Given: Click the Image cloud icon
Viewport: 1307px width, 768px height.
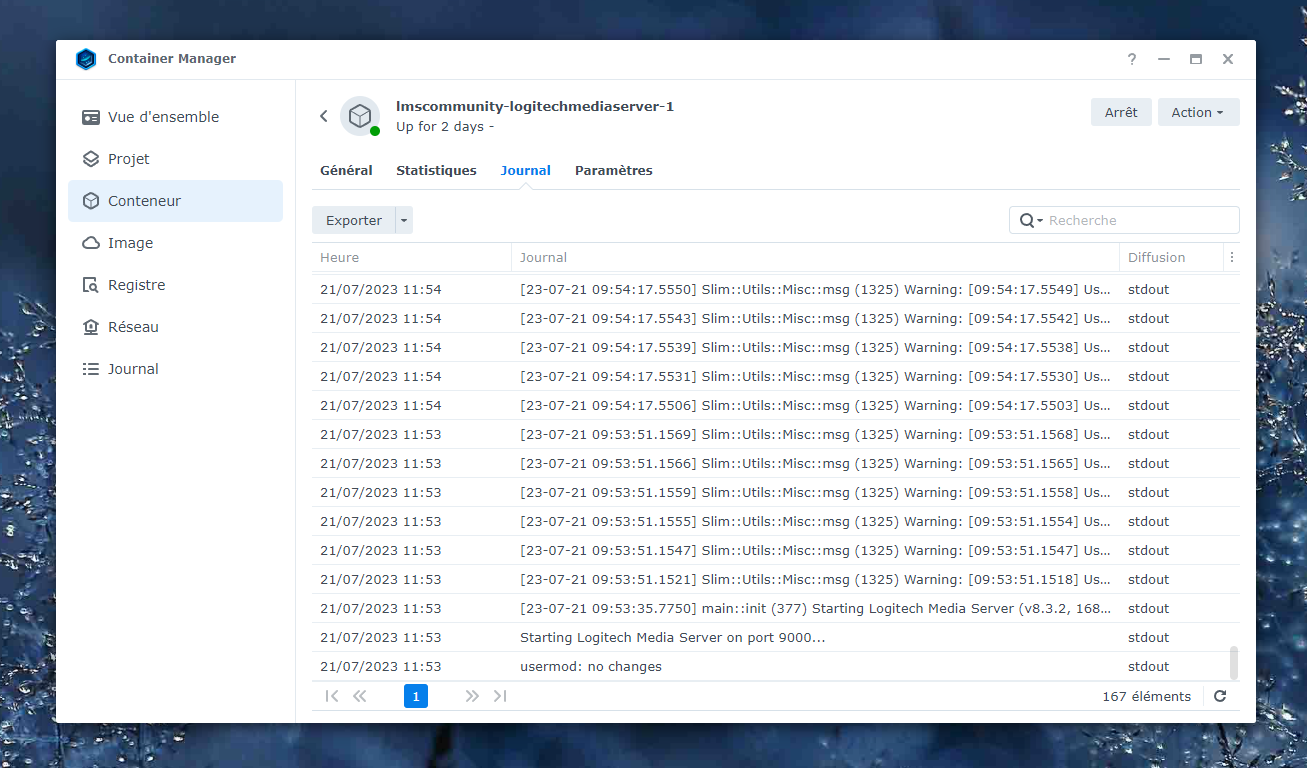Looking at the screenshot, I should 91,243.
